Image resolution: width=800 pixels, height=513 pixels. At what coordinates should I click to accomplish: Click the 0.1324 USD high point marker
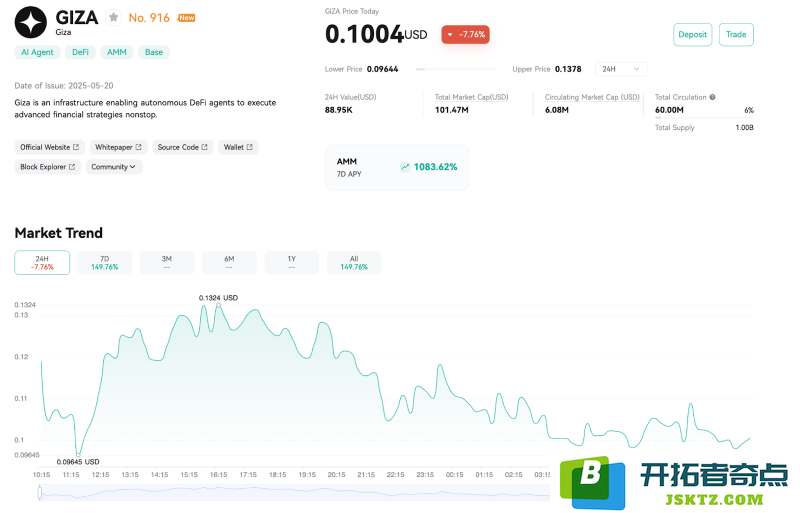tap(218, 305)
